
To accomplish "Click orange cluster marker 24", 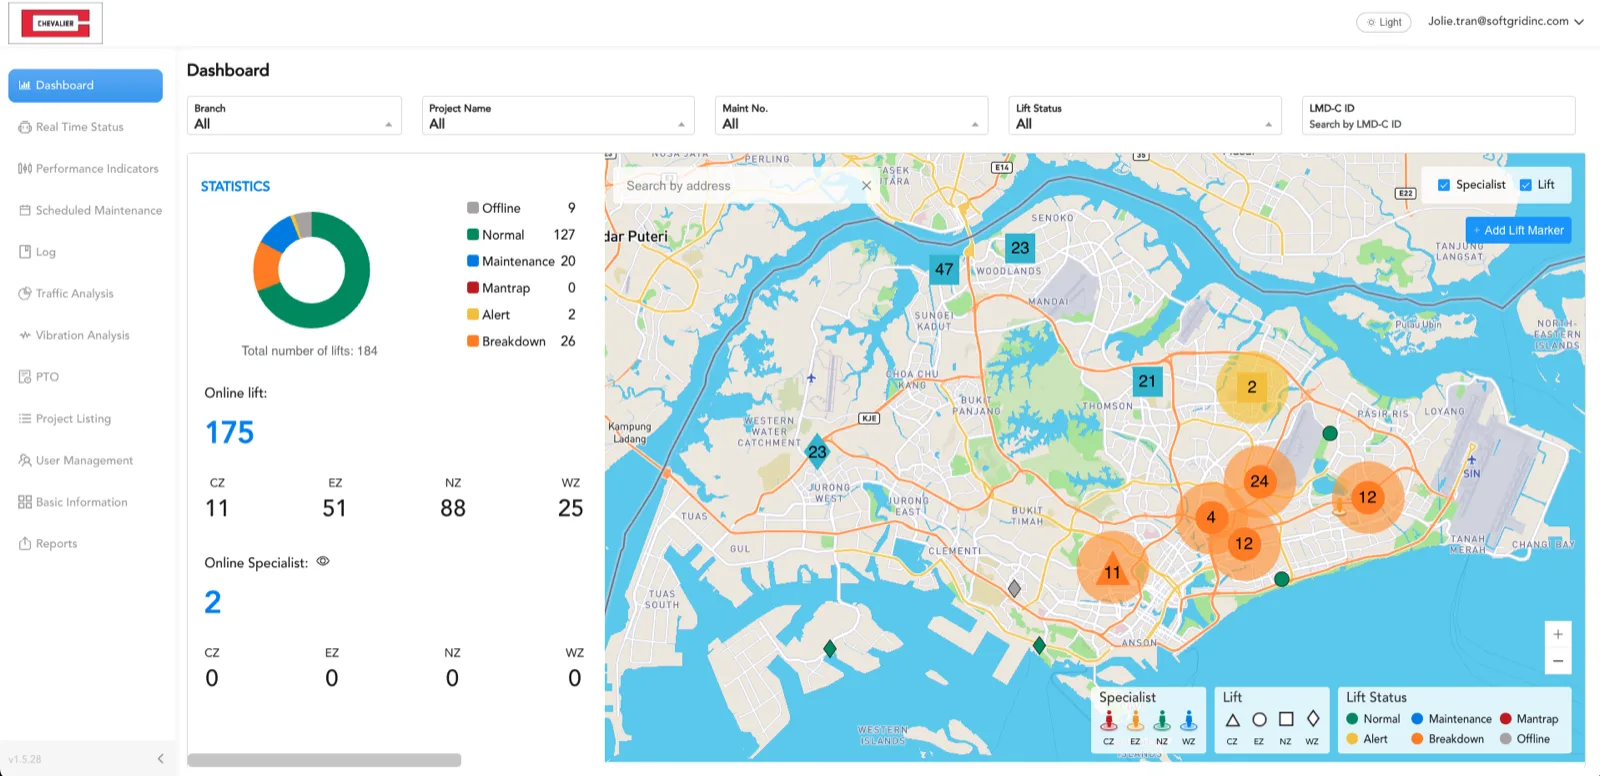I will click(x=1259, y=481).
